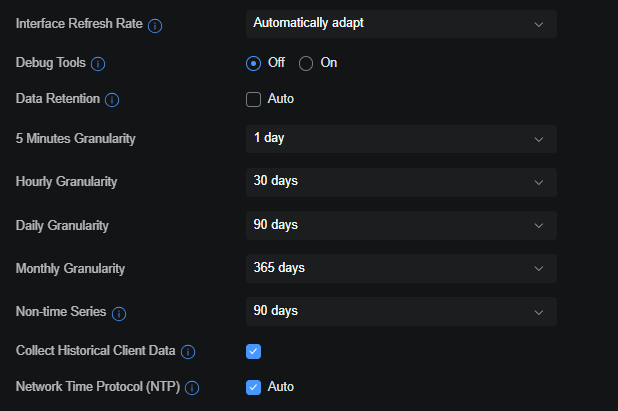Disable Network Time Protocol Auto checkbox

[253, 387]
